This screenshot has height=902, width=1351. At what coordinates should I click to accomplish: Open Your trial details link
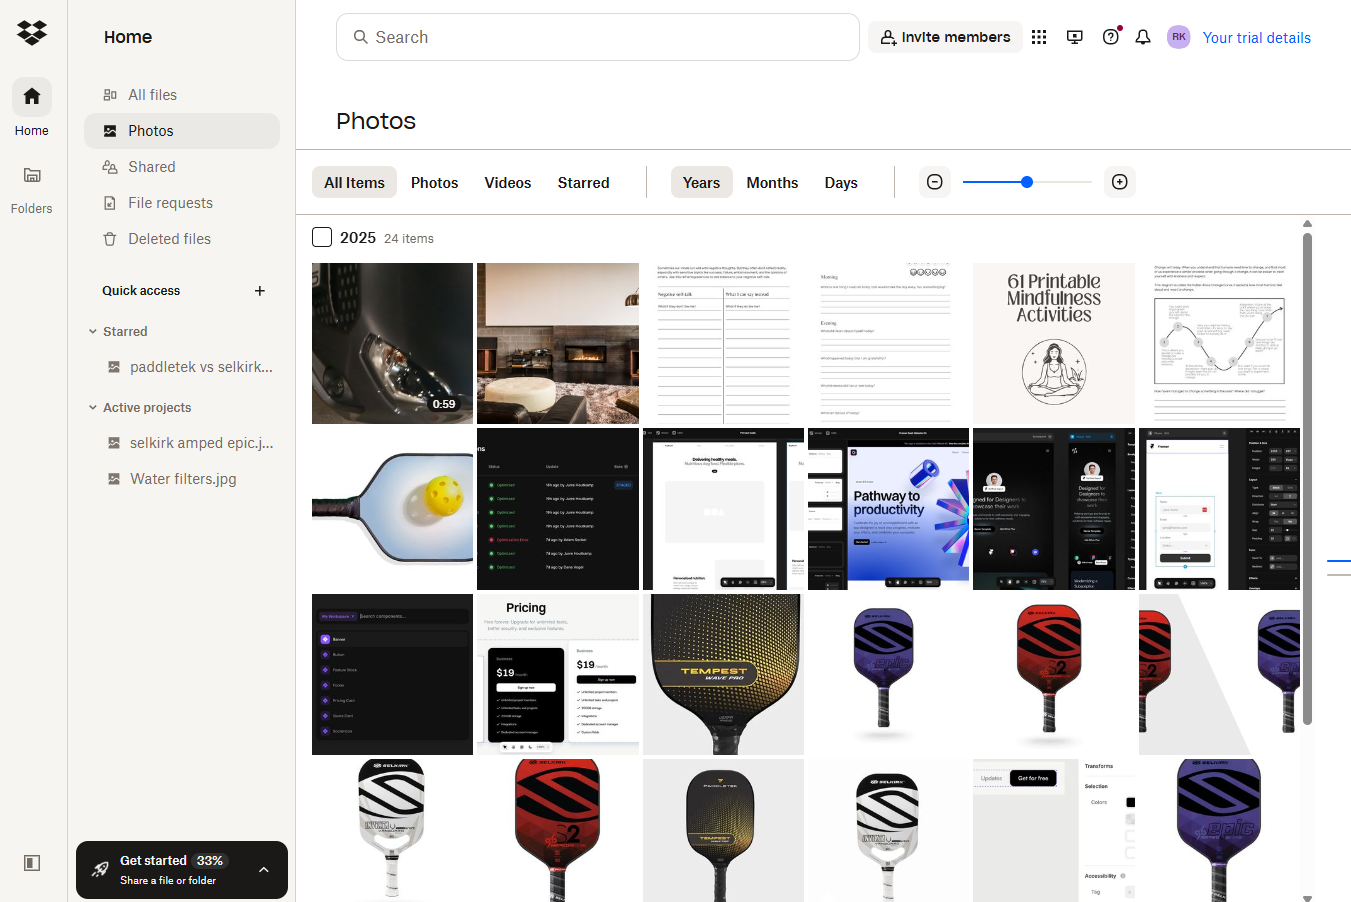click(x=1256, y=38)
